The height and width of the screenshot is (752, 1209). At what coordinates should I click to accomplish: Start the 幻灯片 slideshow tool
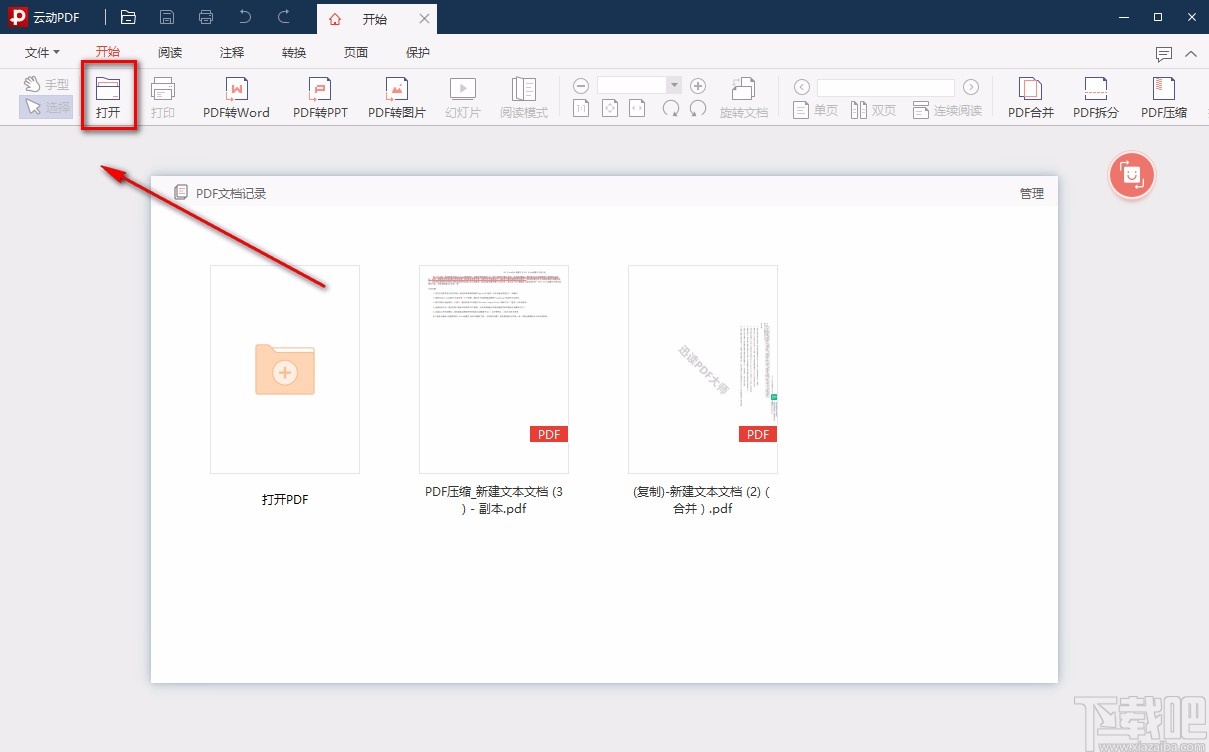point(463,97)
